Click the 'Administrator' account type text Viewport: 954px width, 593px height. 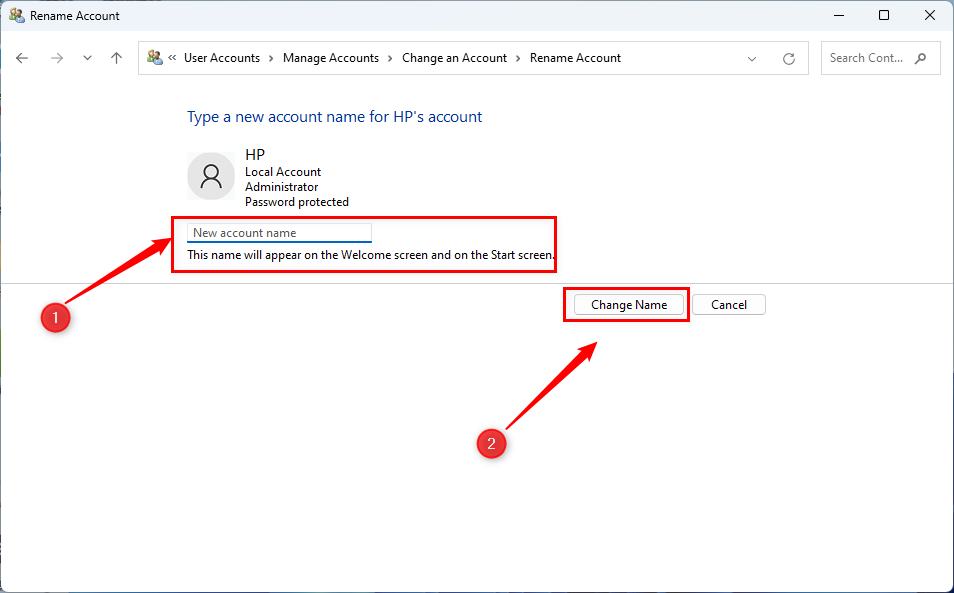[x=281, y=187]
